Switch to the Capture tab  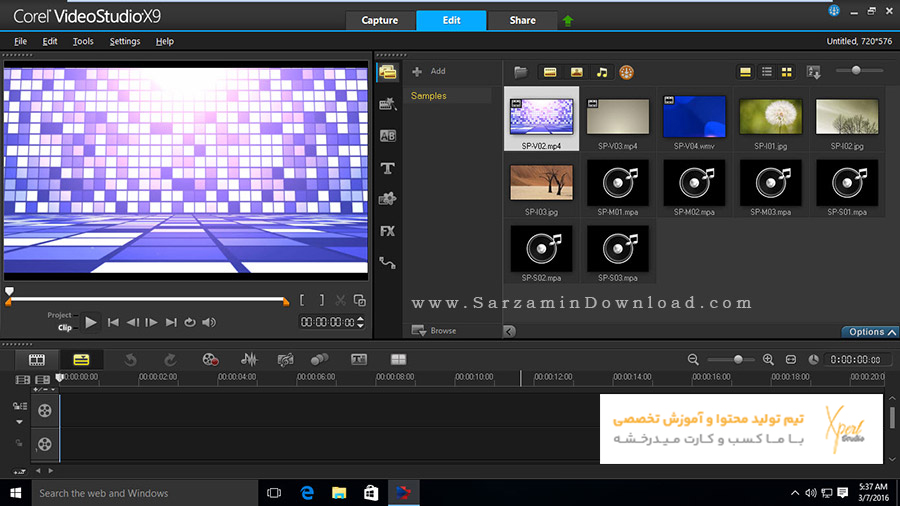point(379,20)
